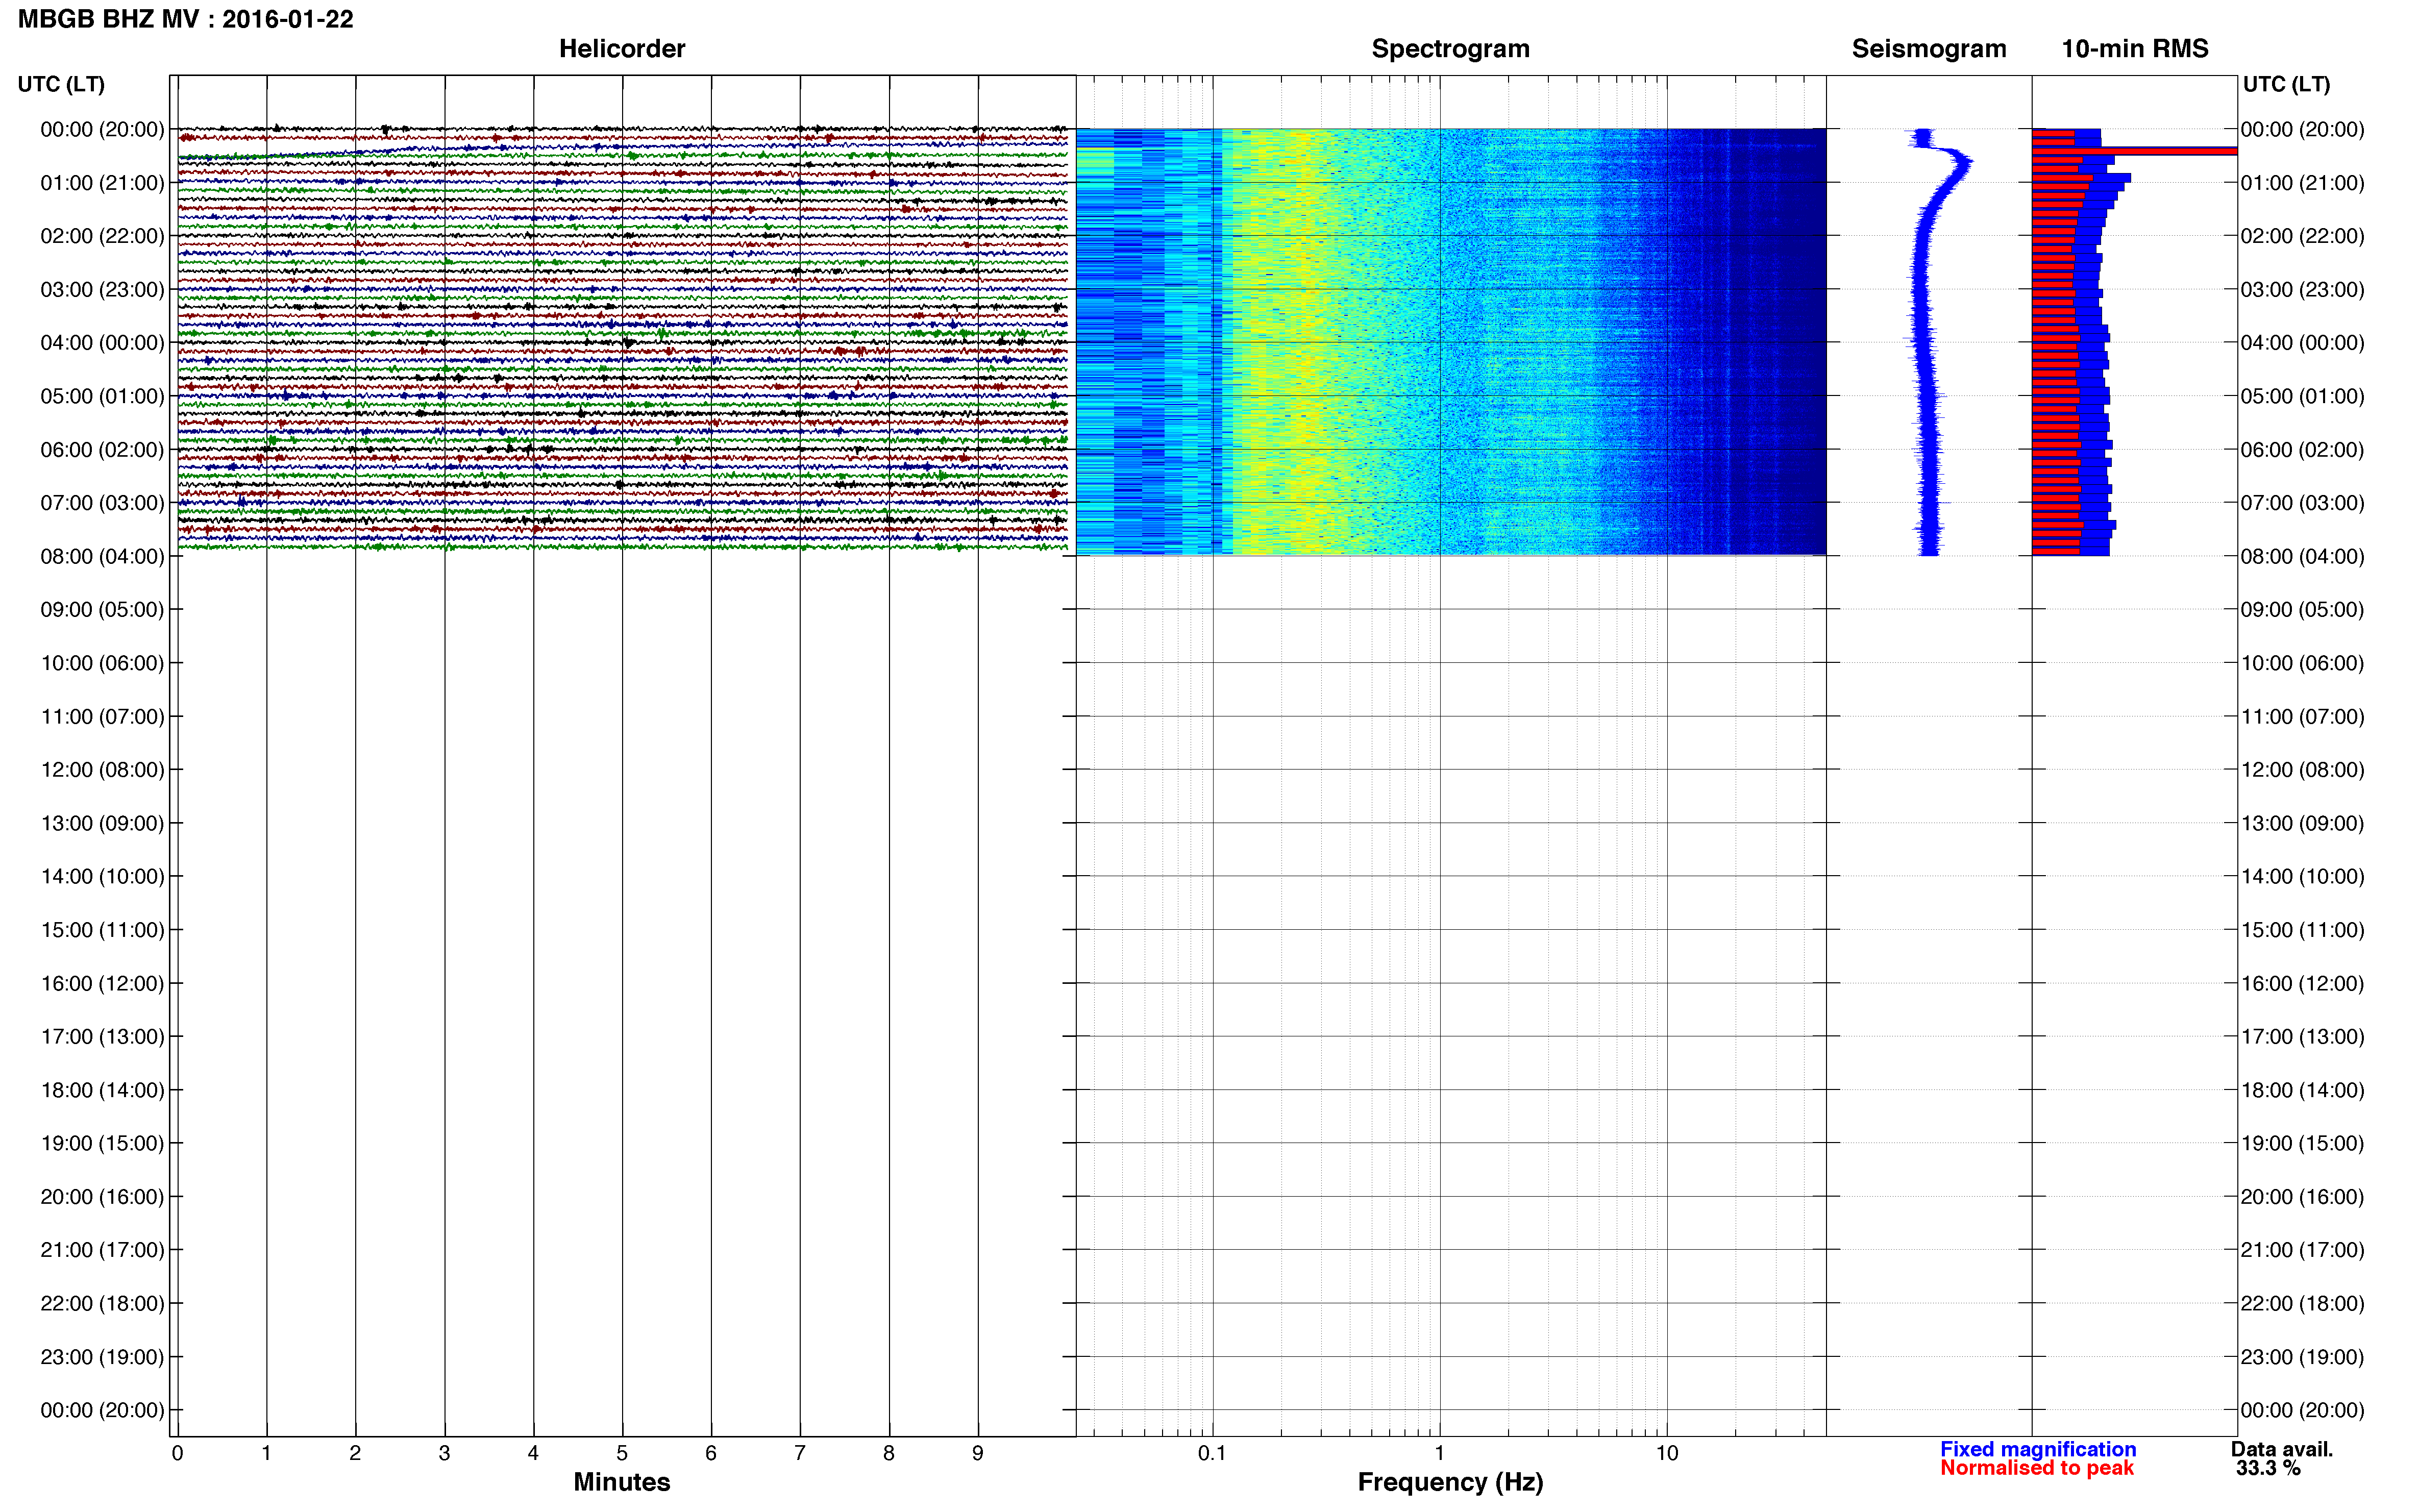Click the left '06:00 (02:00)' time label
Screen dimensions: 2419x1512
click(x=102, y=449)
